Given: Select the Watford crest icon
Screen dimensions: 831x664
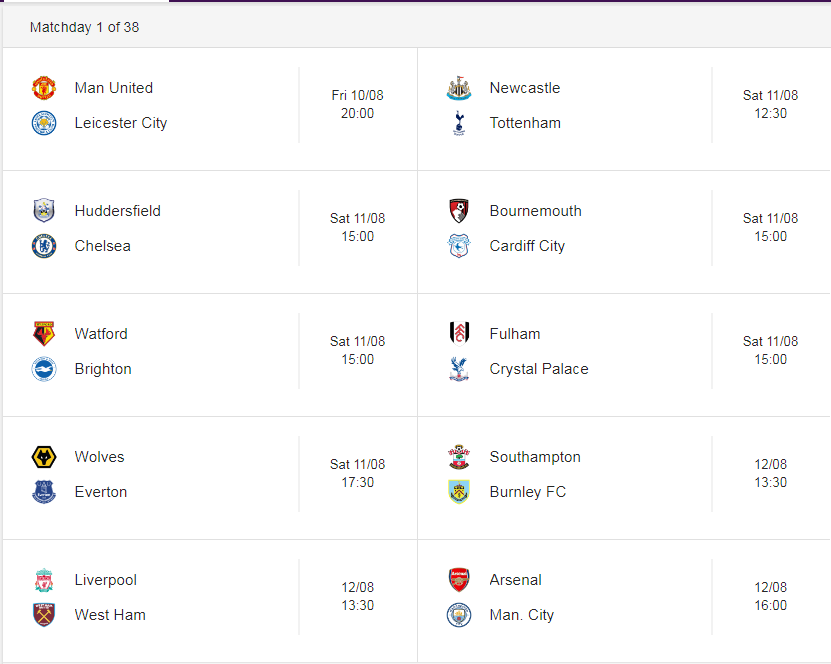Looking at the screenshot, I should click(44, 334).
